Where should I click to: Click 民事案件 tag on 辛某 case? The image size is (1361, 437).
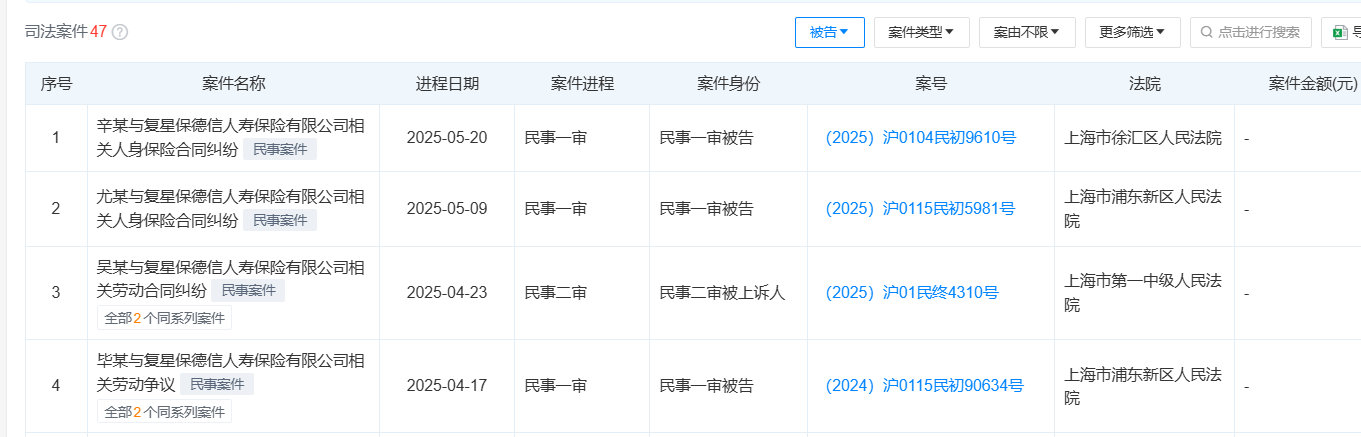(280, 149)
